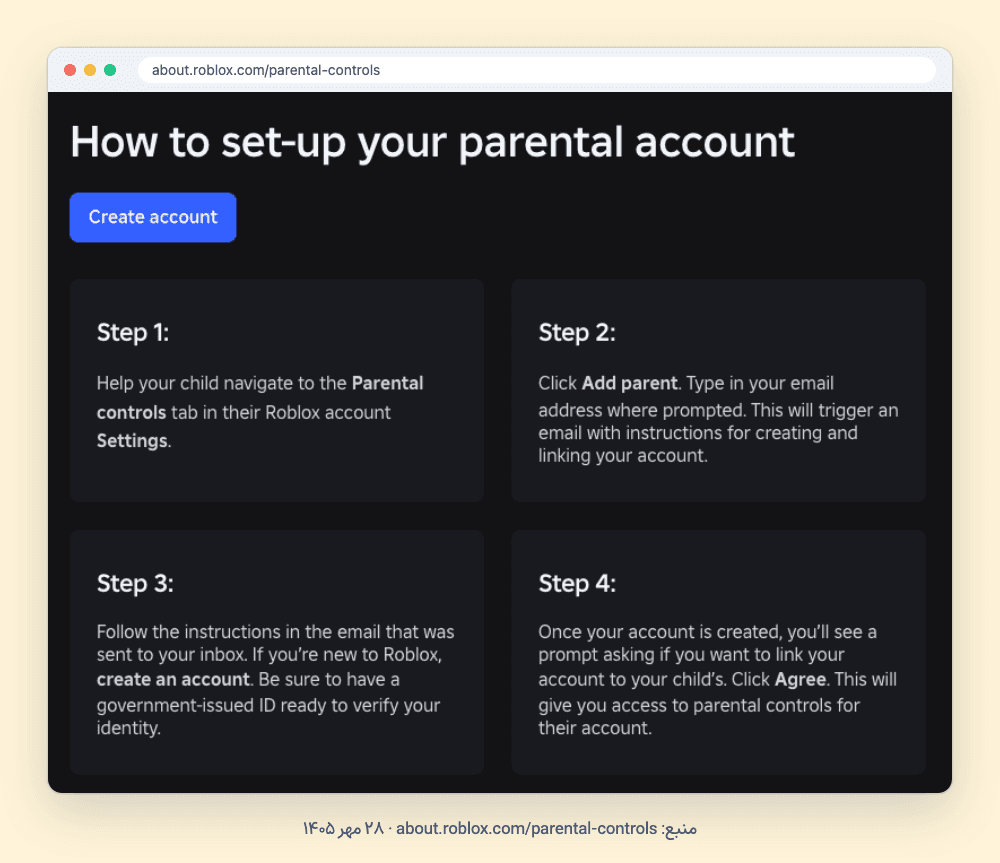Click the Step 4 card paragraph
This screenshot has height=863, width=1000.
pos(717,679)
